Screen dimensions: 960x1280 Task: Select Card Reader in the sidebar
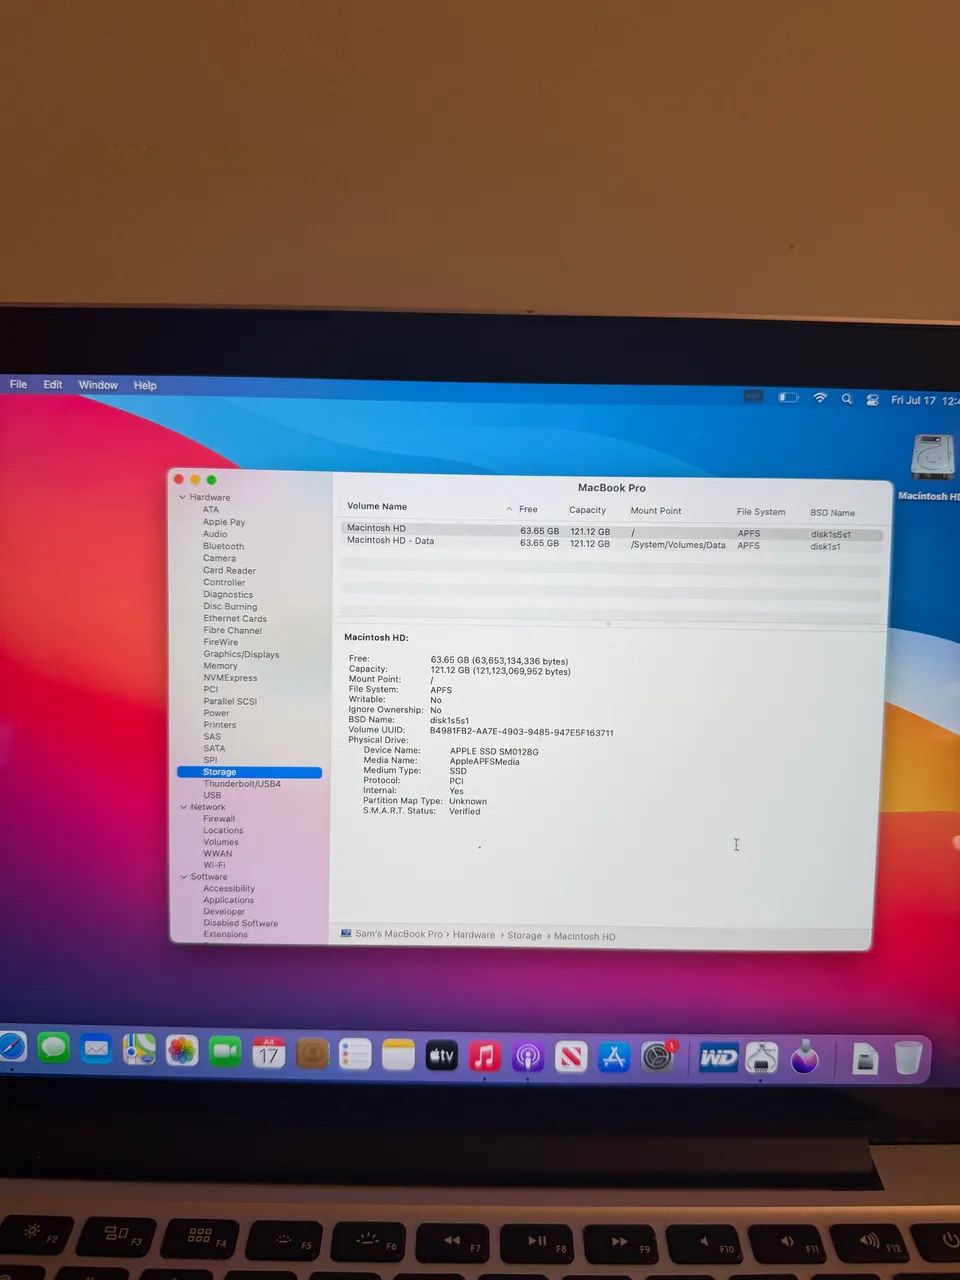pyautogui.click(x=229, y=570)
